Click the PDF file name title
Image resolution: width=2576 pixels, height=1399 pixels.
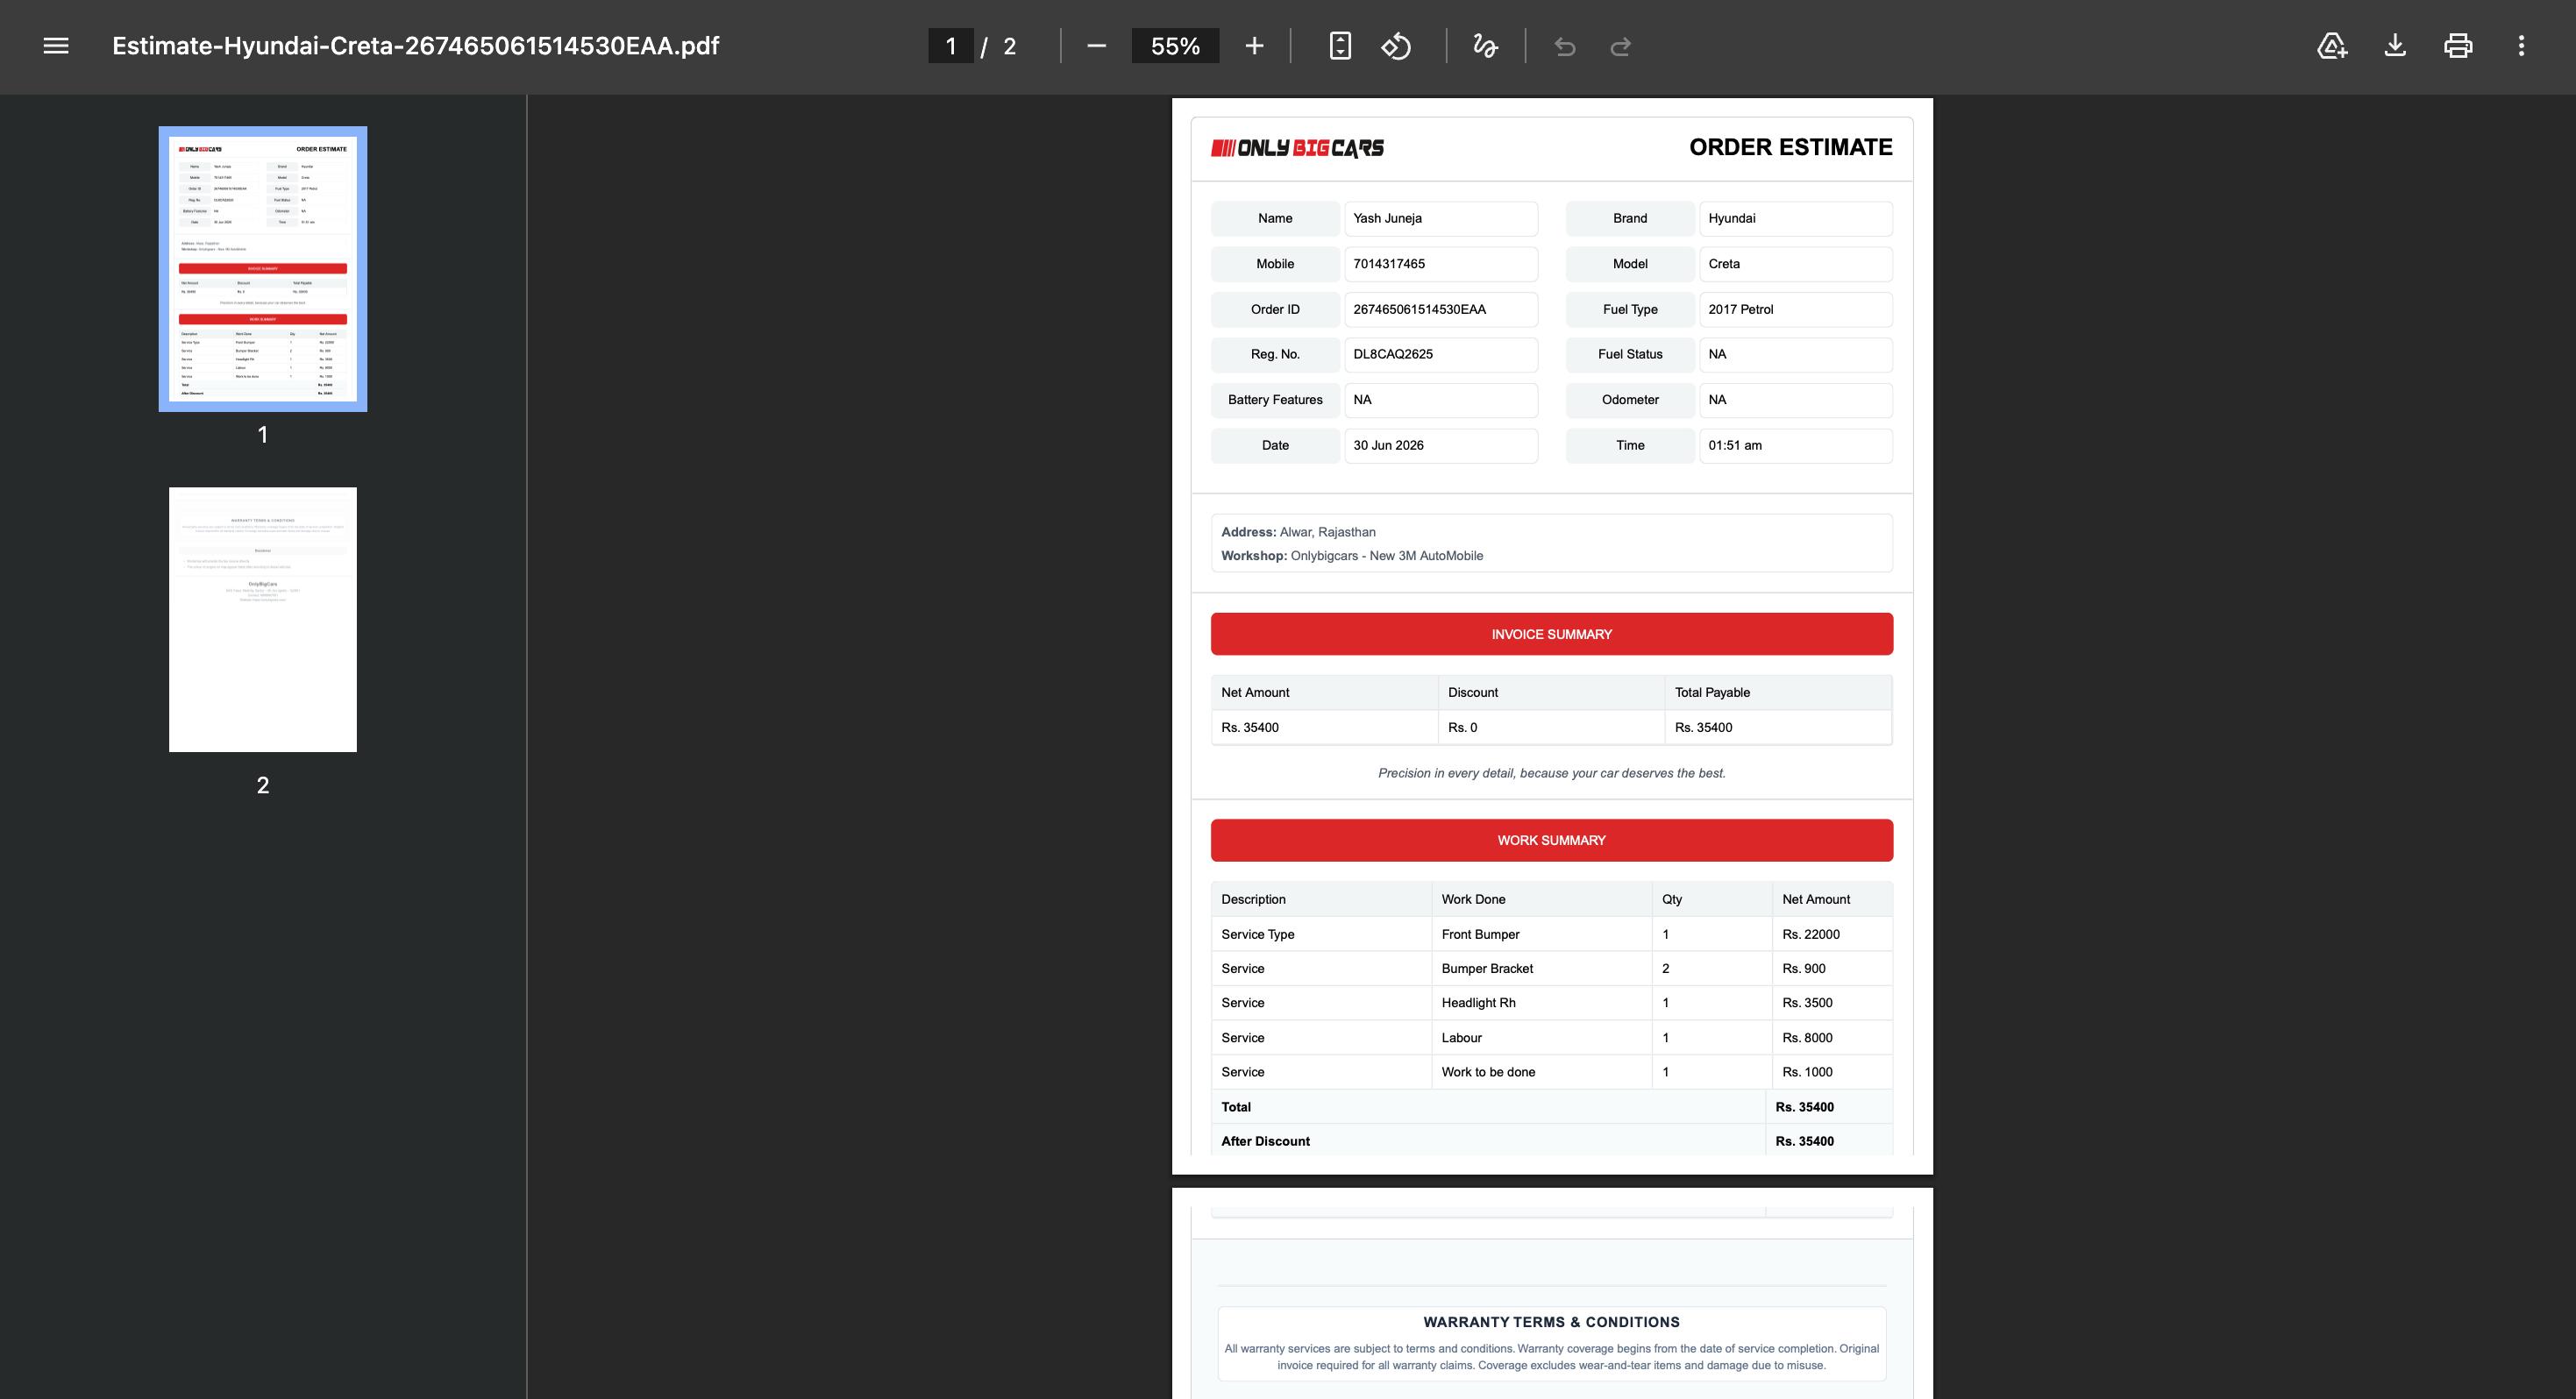point(415,46)
